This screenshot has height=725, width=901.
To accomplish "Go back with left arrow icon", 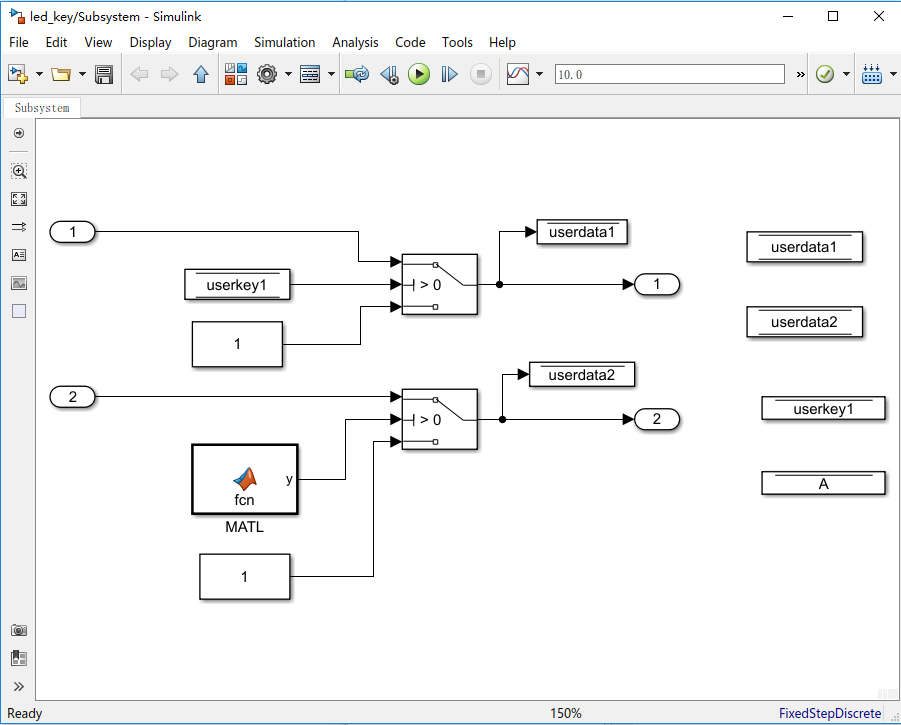I will pos(139,74).
